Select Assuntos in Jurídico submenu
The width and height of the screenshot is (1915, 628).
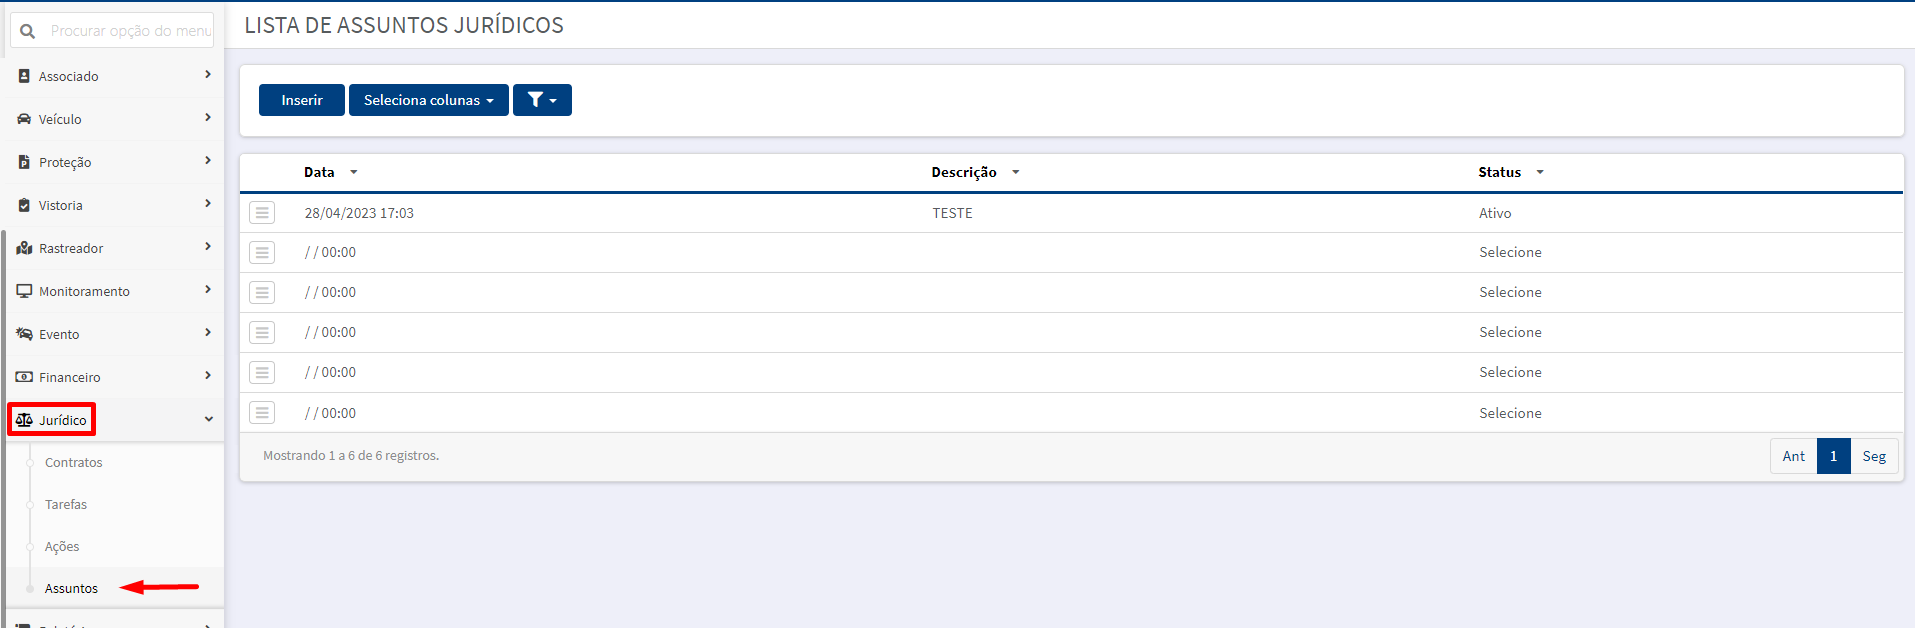coord(71,588)
